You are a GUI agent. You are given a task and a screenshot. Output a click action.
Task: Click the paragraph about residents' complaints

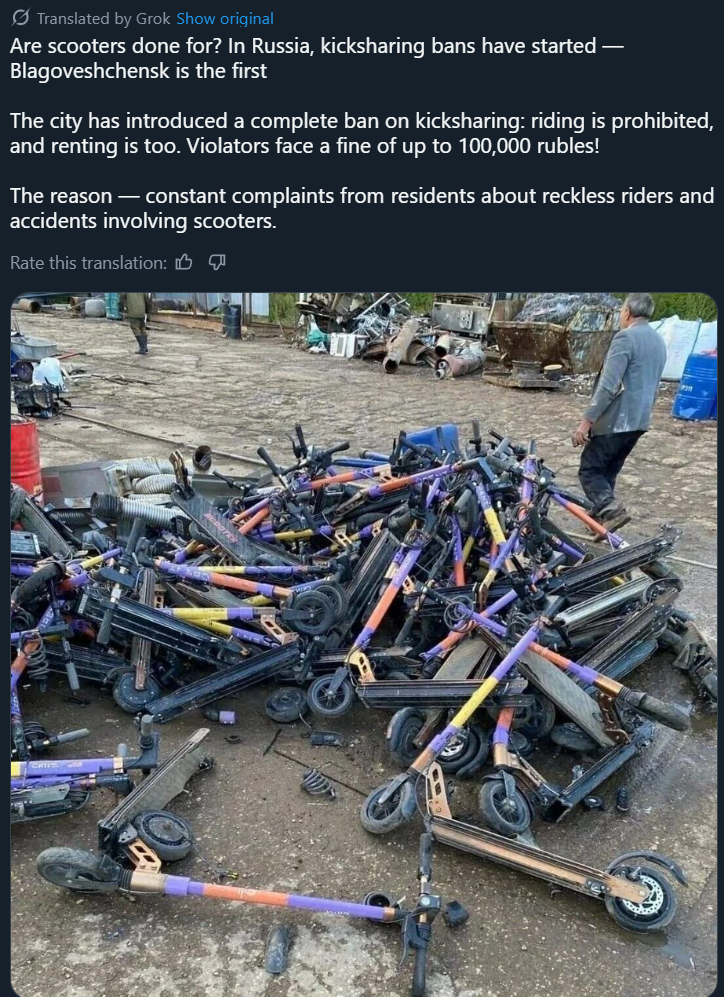[362, 209]
